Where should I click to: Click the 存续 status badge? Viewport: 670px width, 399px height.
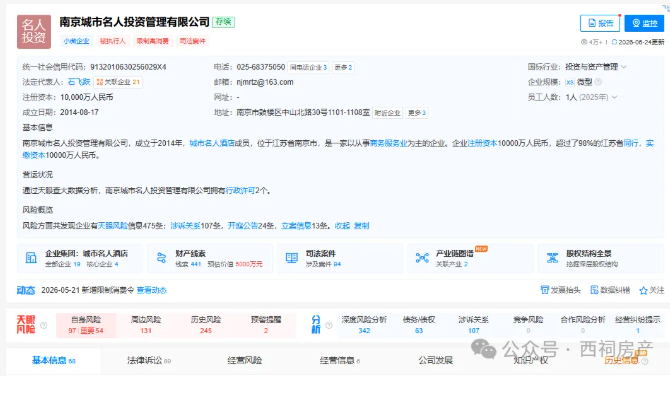pyautogui.click(x=223, y=22)
